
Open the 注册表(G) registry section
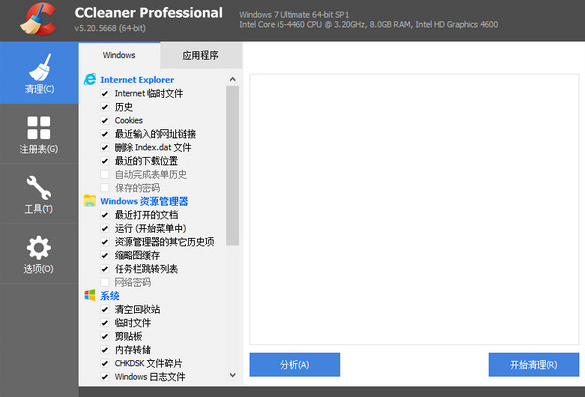39,134
